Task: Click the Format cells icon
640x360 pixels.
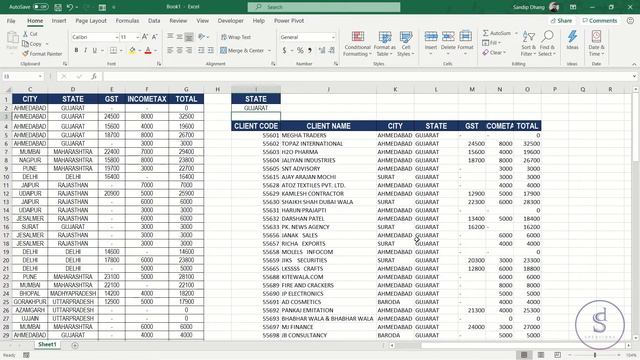Action: pos(465,37)
